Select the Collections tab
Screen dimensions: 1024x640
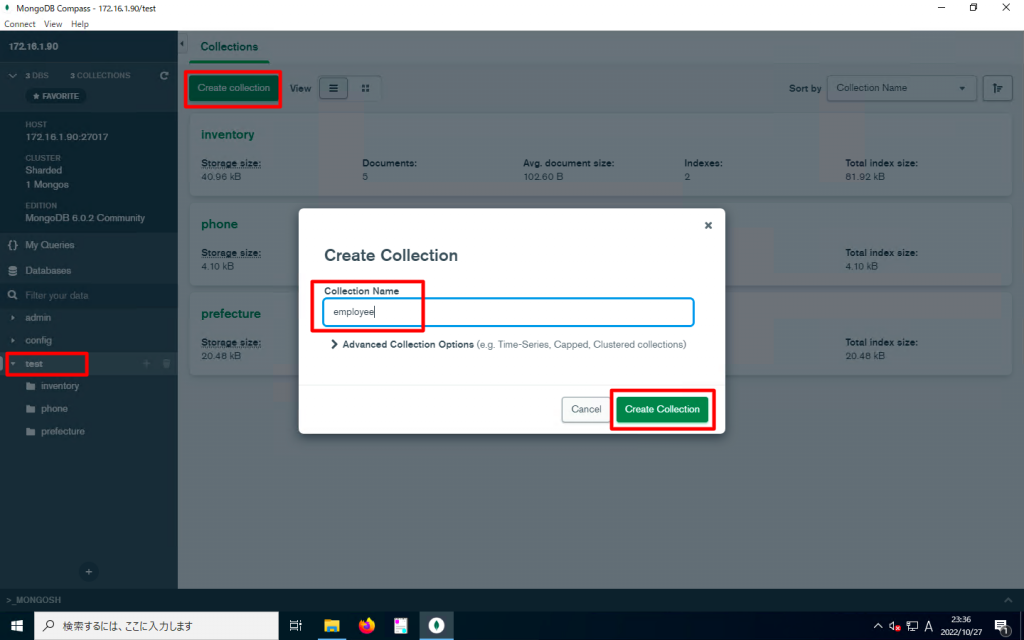click(229, 46)
